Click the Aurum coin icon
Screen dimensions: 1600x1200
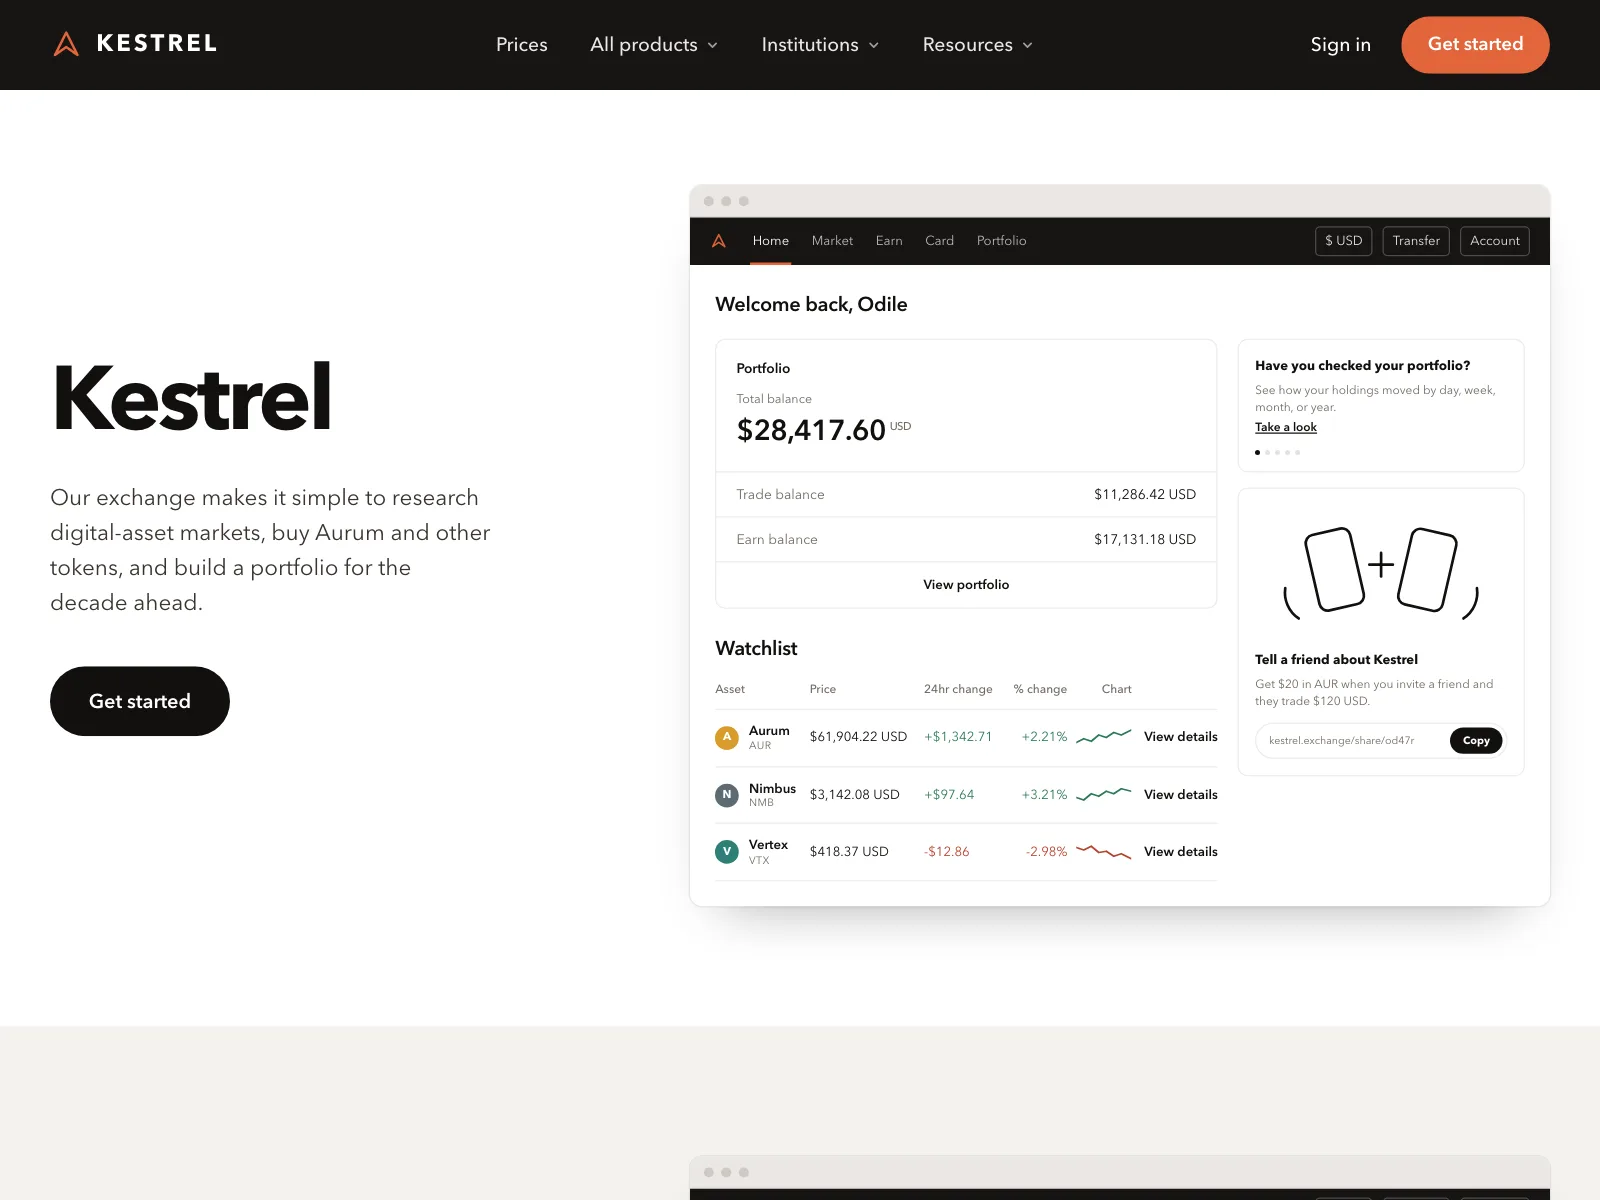click(727, 737)
